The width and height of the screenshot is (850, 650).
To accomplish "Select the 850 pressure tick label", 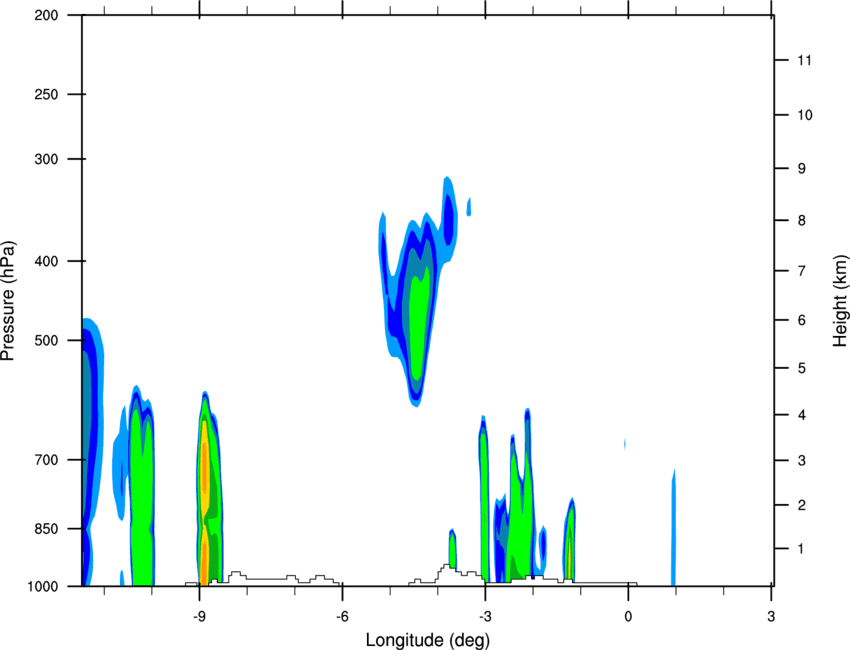I will tap(46, 529).
